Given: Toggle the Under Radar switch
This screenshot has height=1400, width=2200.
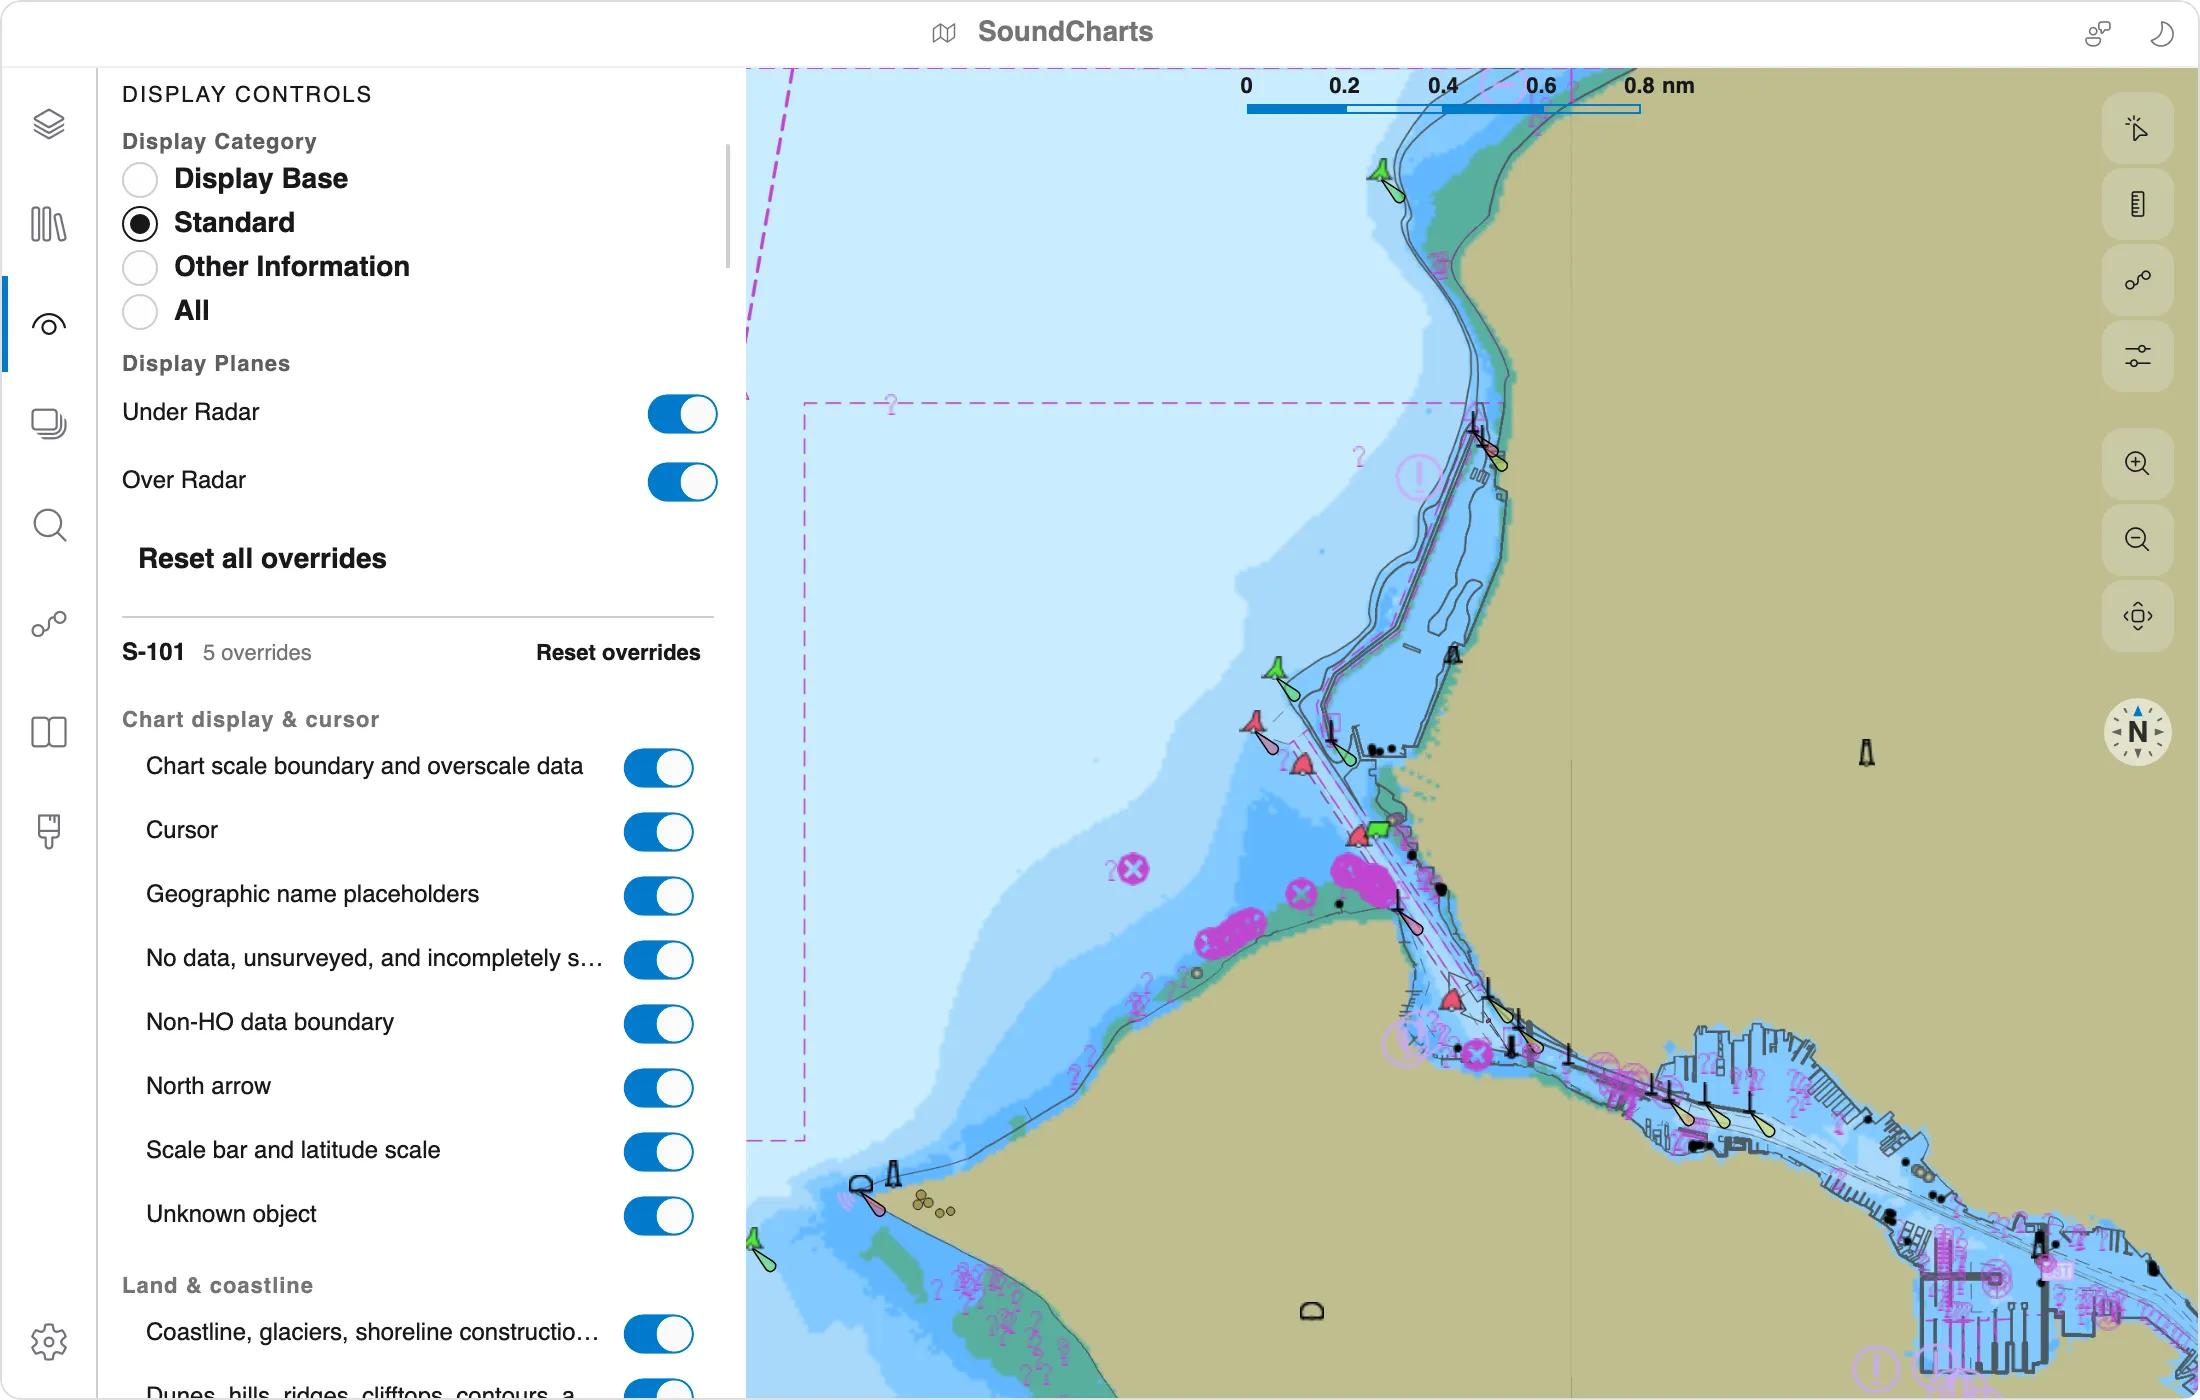Looking at the screenshot, I should 682,414.
